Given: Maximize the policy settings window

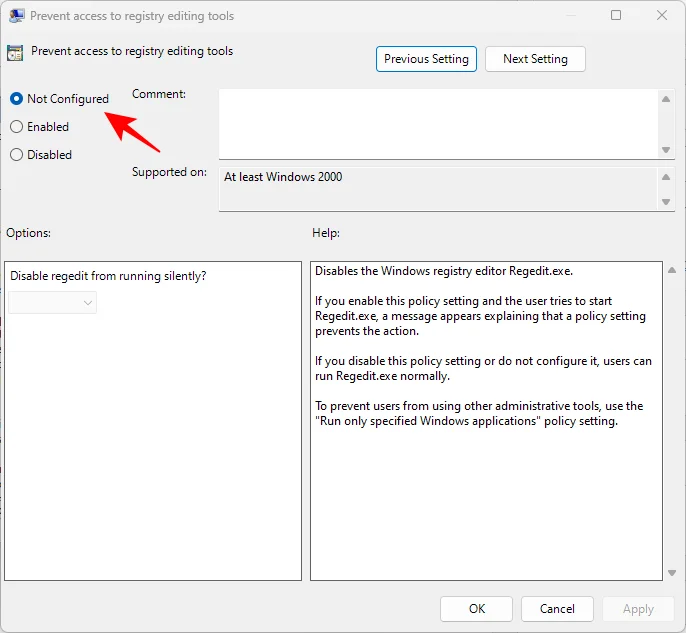Looking at the screenshot, I should pos(616,16).
